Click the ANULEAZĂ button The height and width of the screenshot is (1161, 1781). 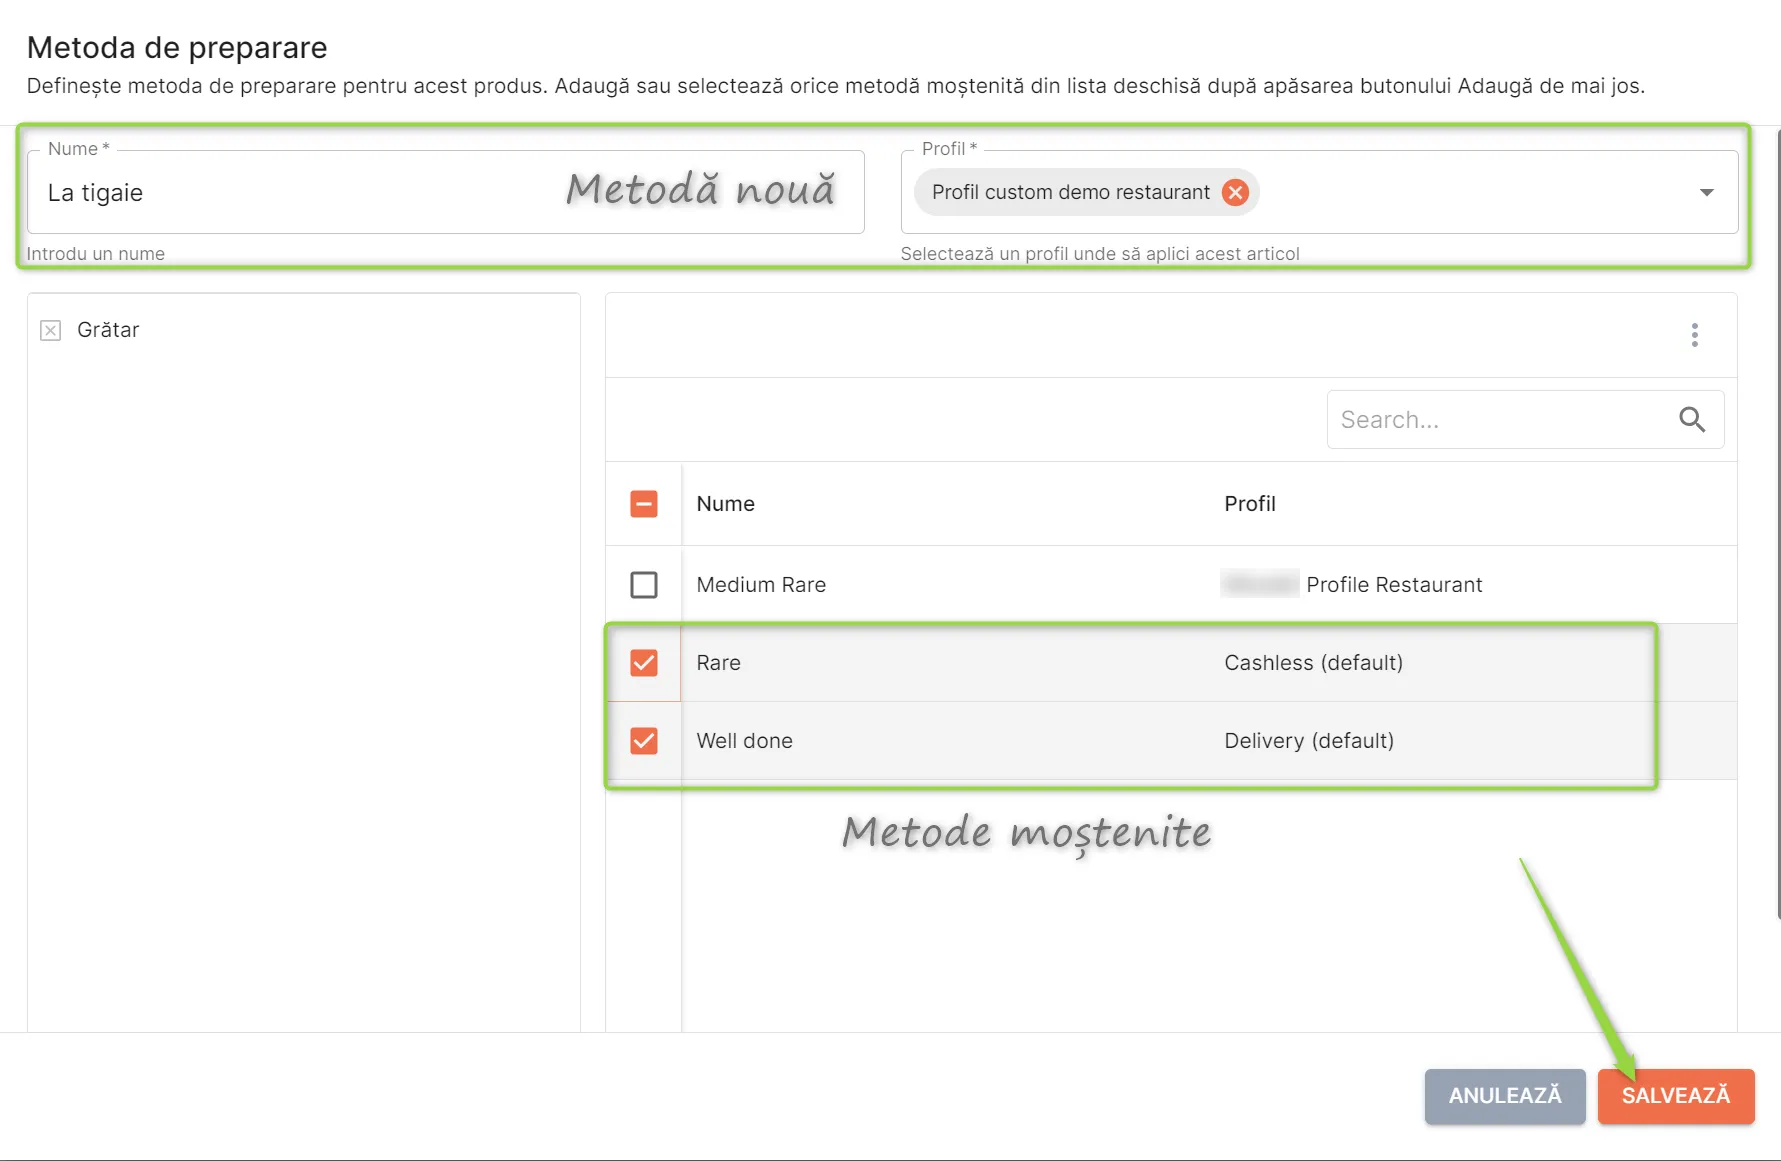[1505, 1096]
